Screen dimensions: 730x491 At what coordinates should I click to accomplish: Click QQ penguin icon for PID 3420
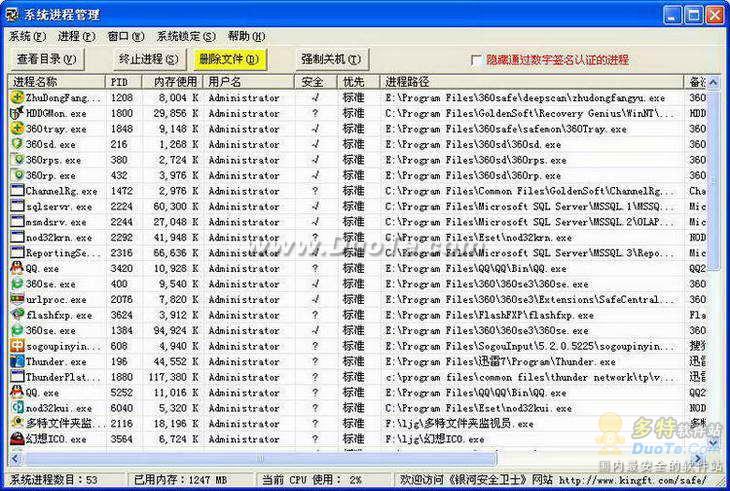pyautogui.click(x=17, y=268)
